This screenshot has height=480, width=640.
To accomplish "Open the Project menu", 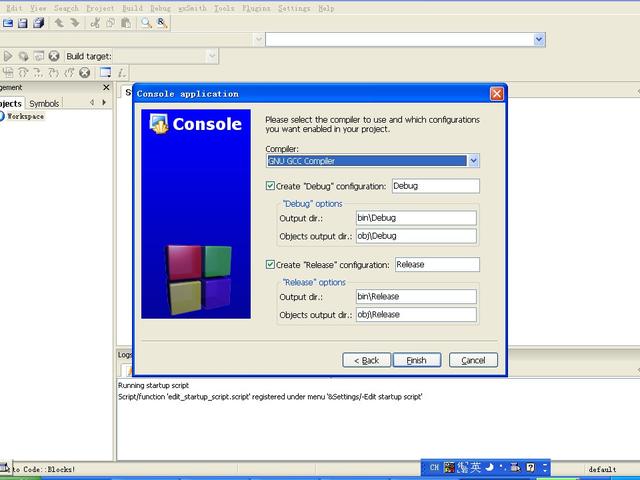I will pos(100,8).
